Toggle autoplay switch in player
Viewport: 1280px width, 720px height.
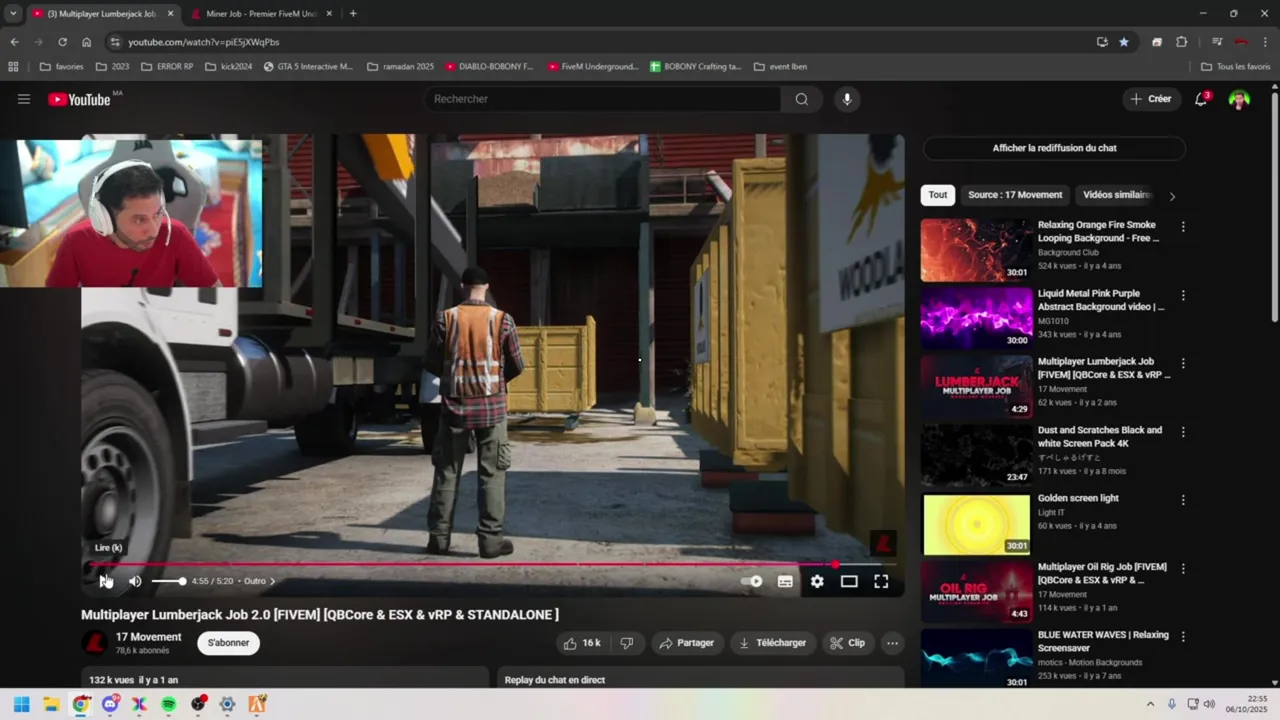[752, 581]
